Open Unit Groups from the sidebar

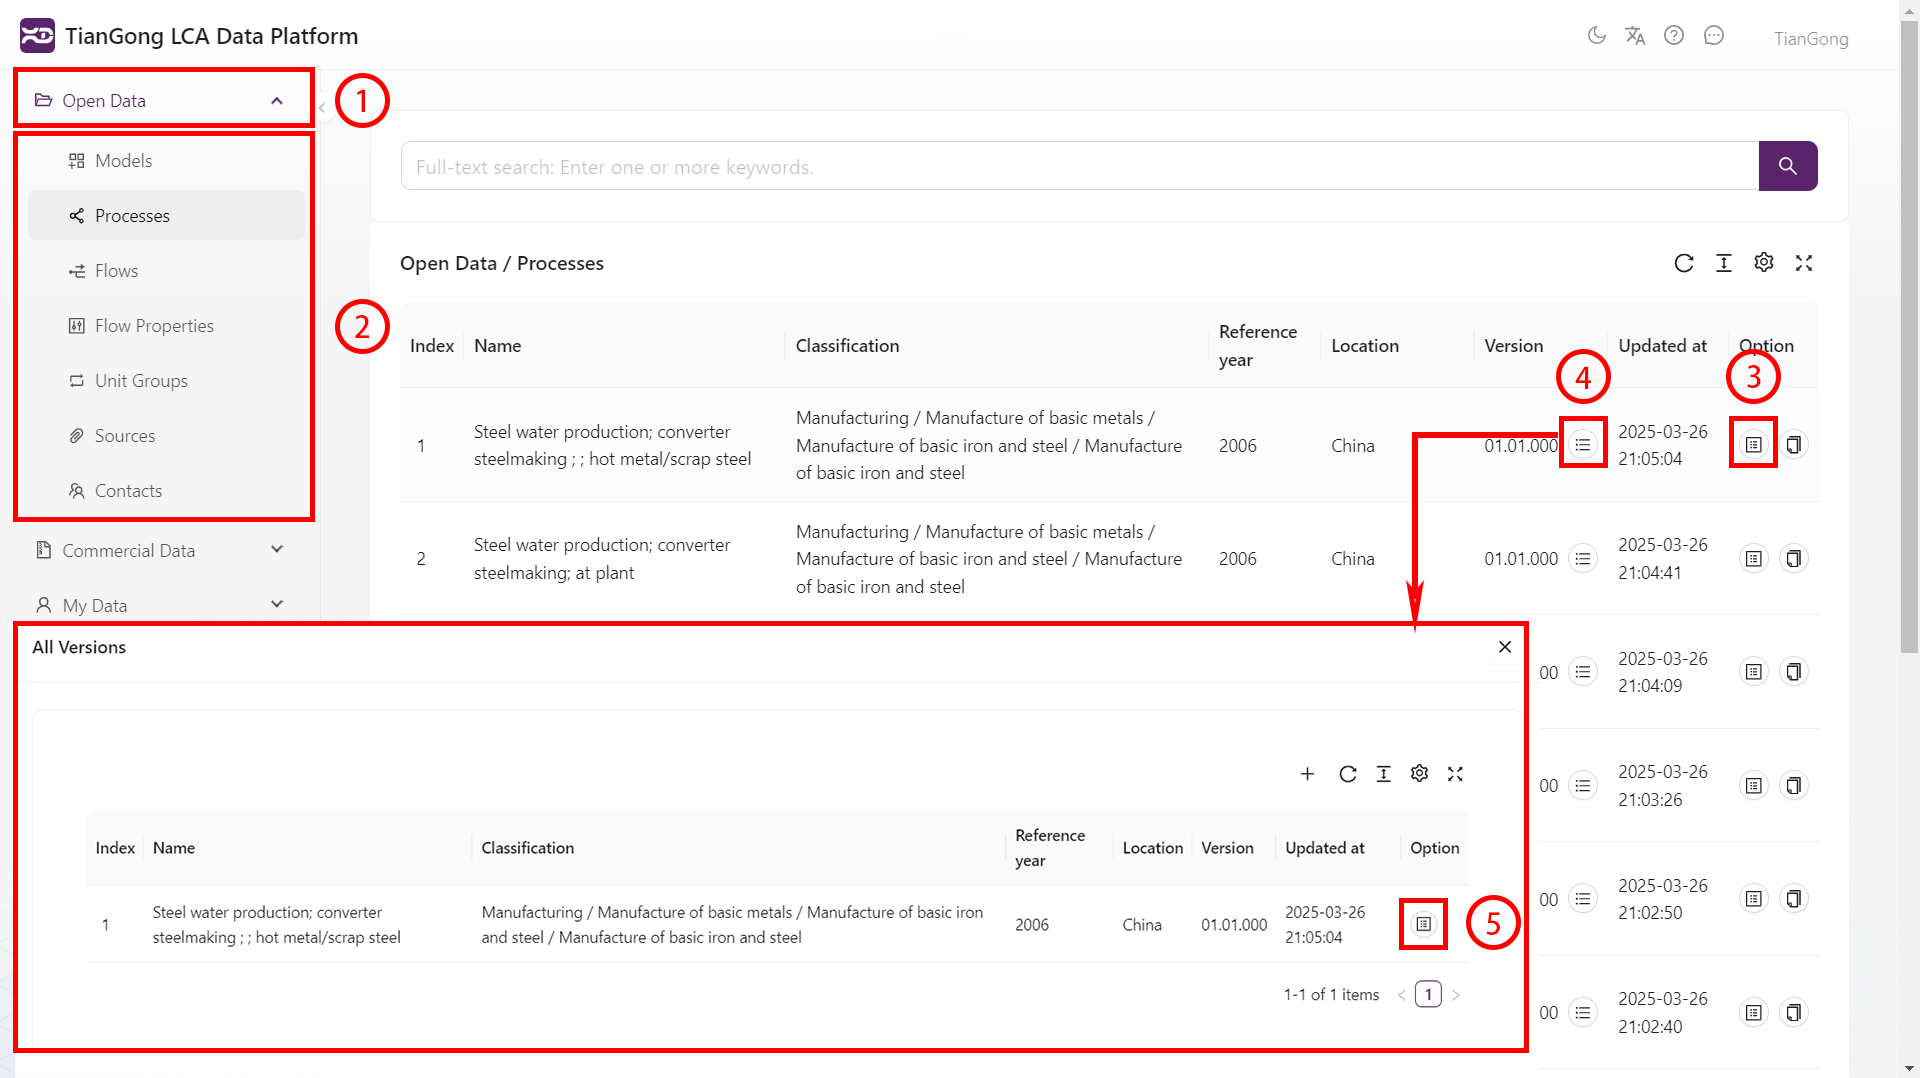141,381
